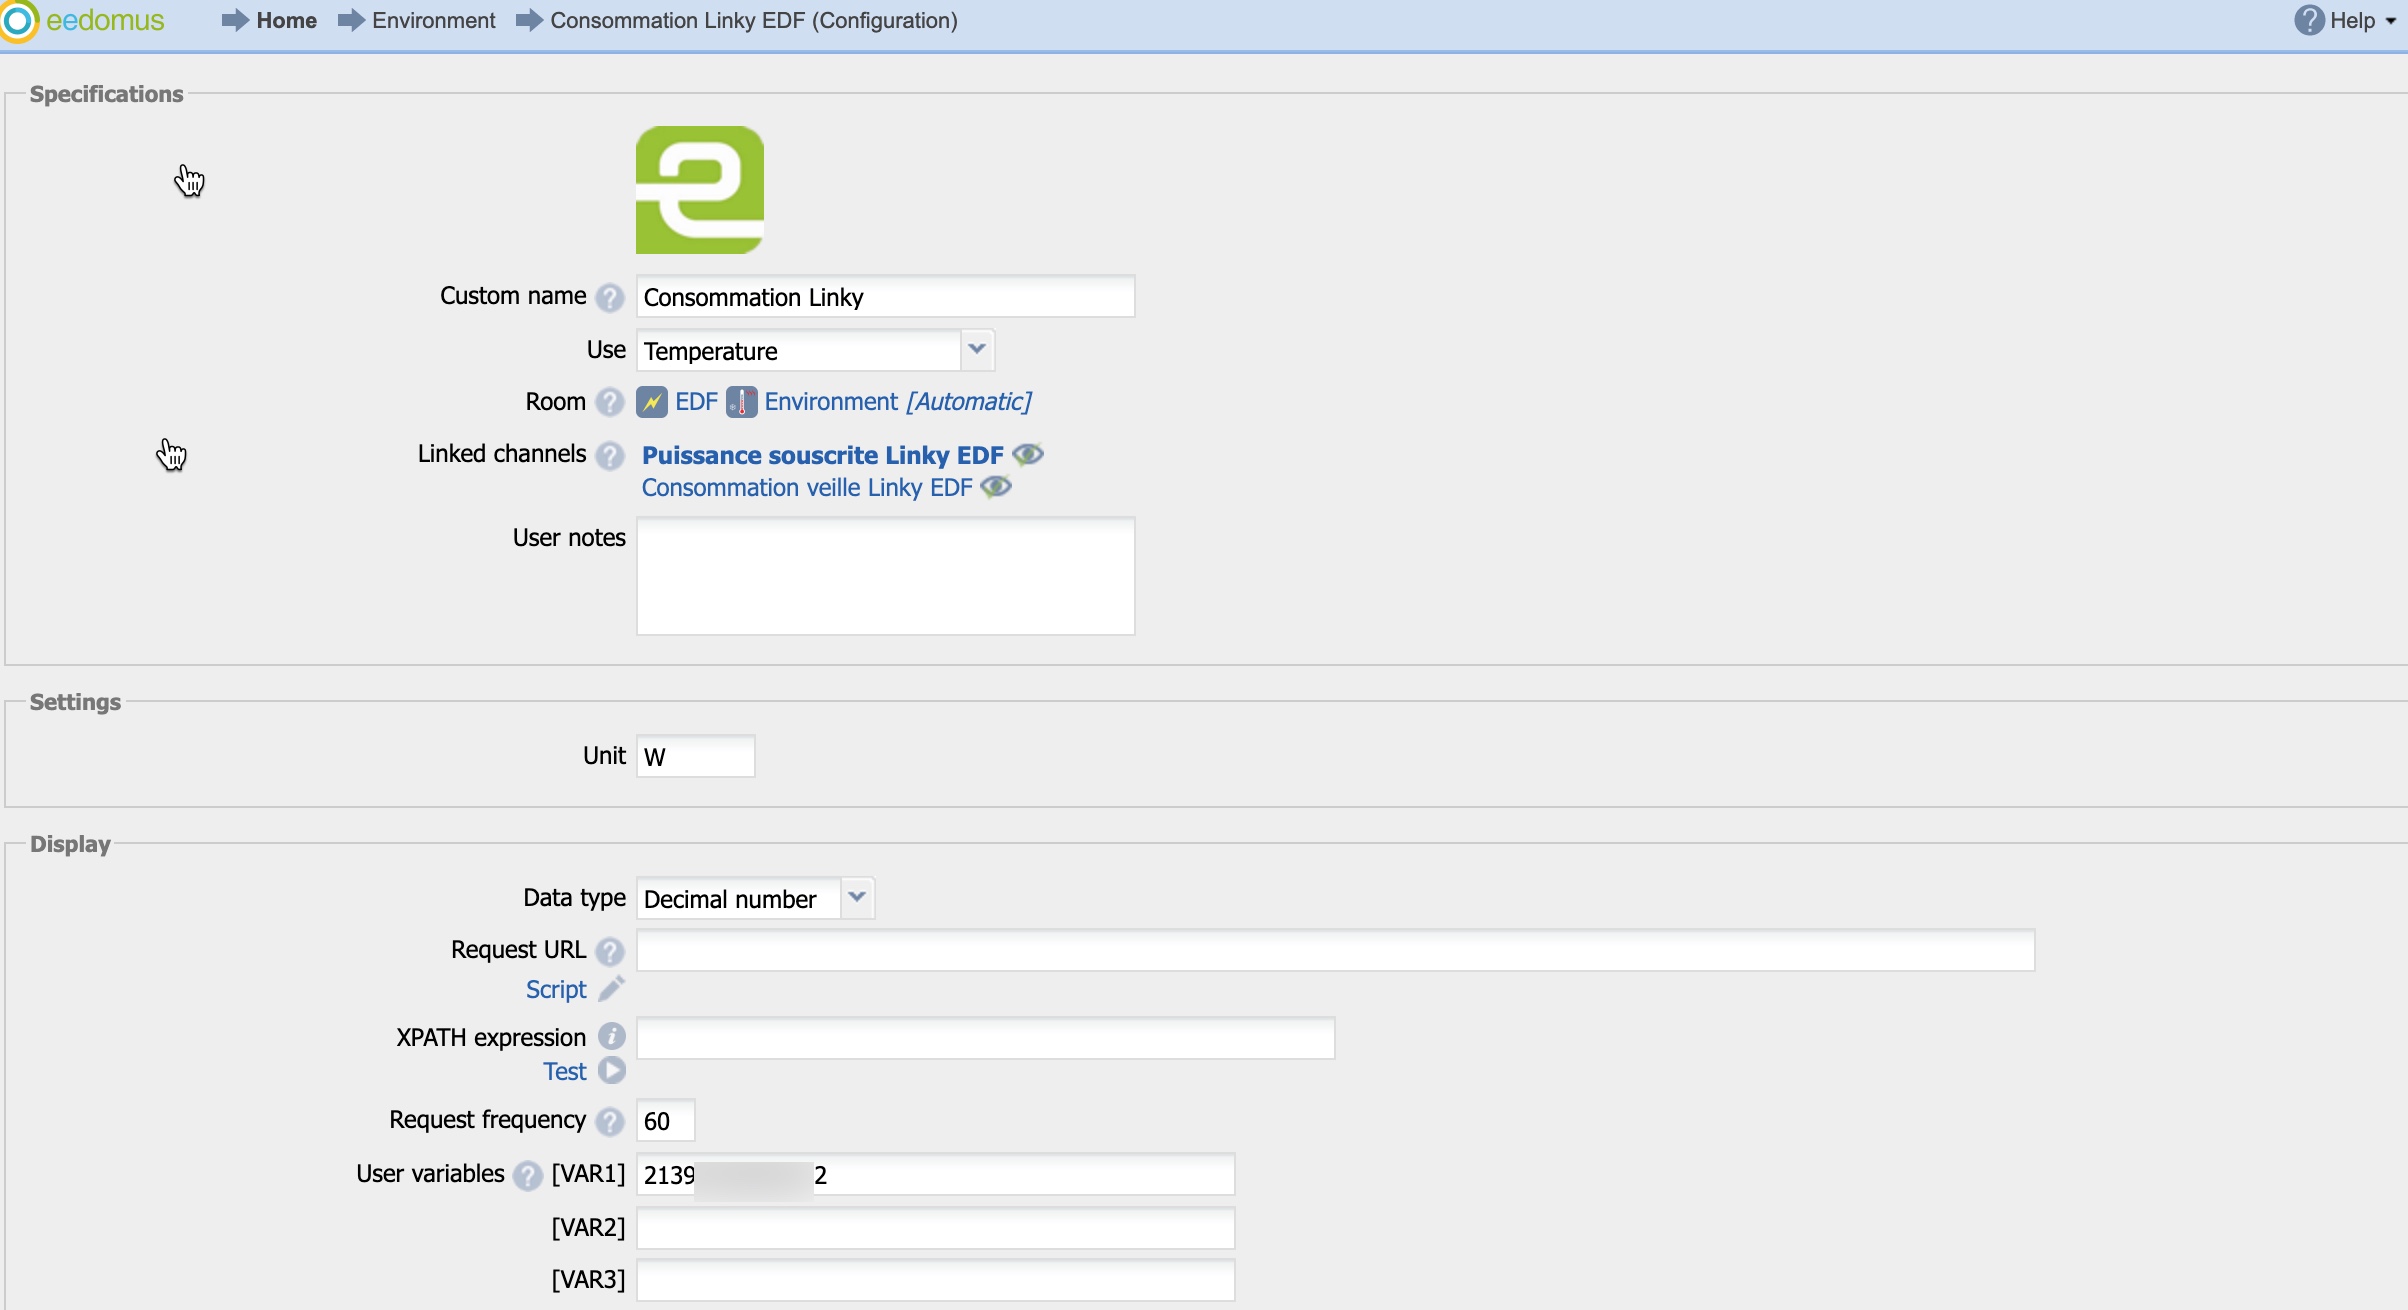Viewport: 2408px width, 1310px height.
Task: Open the Environment [Automatic] room link
Action: pyautogui.click(x=898, y=402)
